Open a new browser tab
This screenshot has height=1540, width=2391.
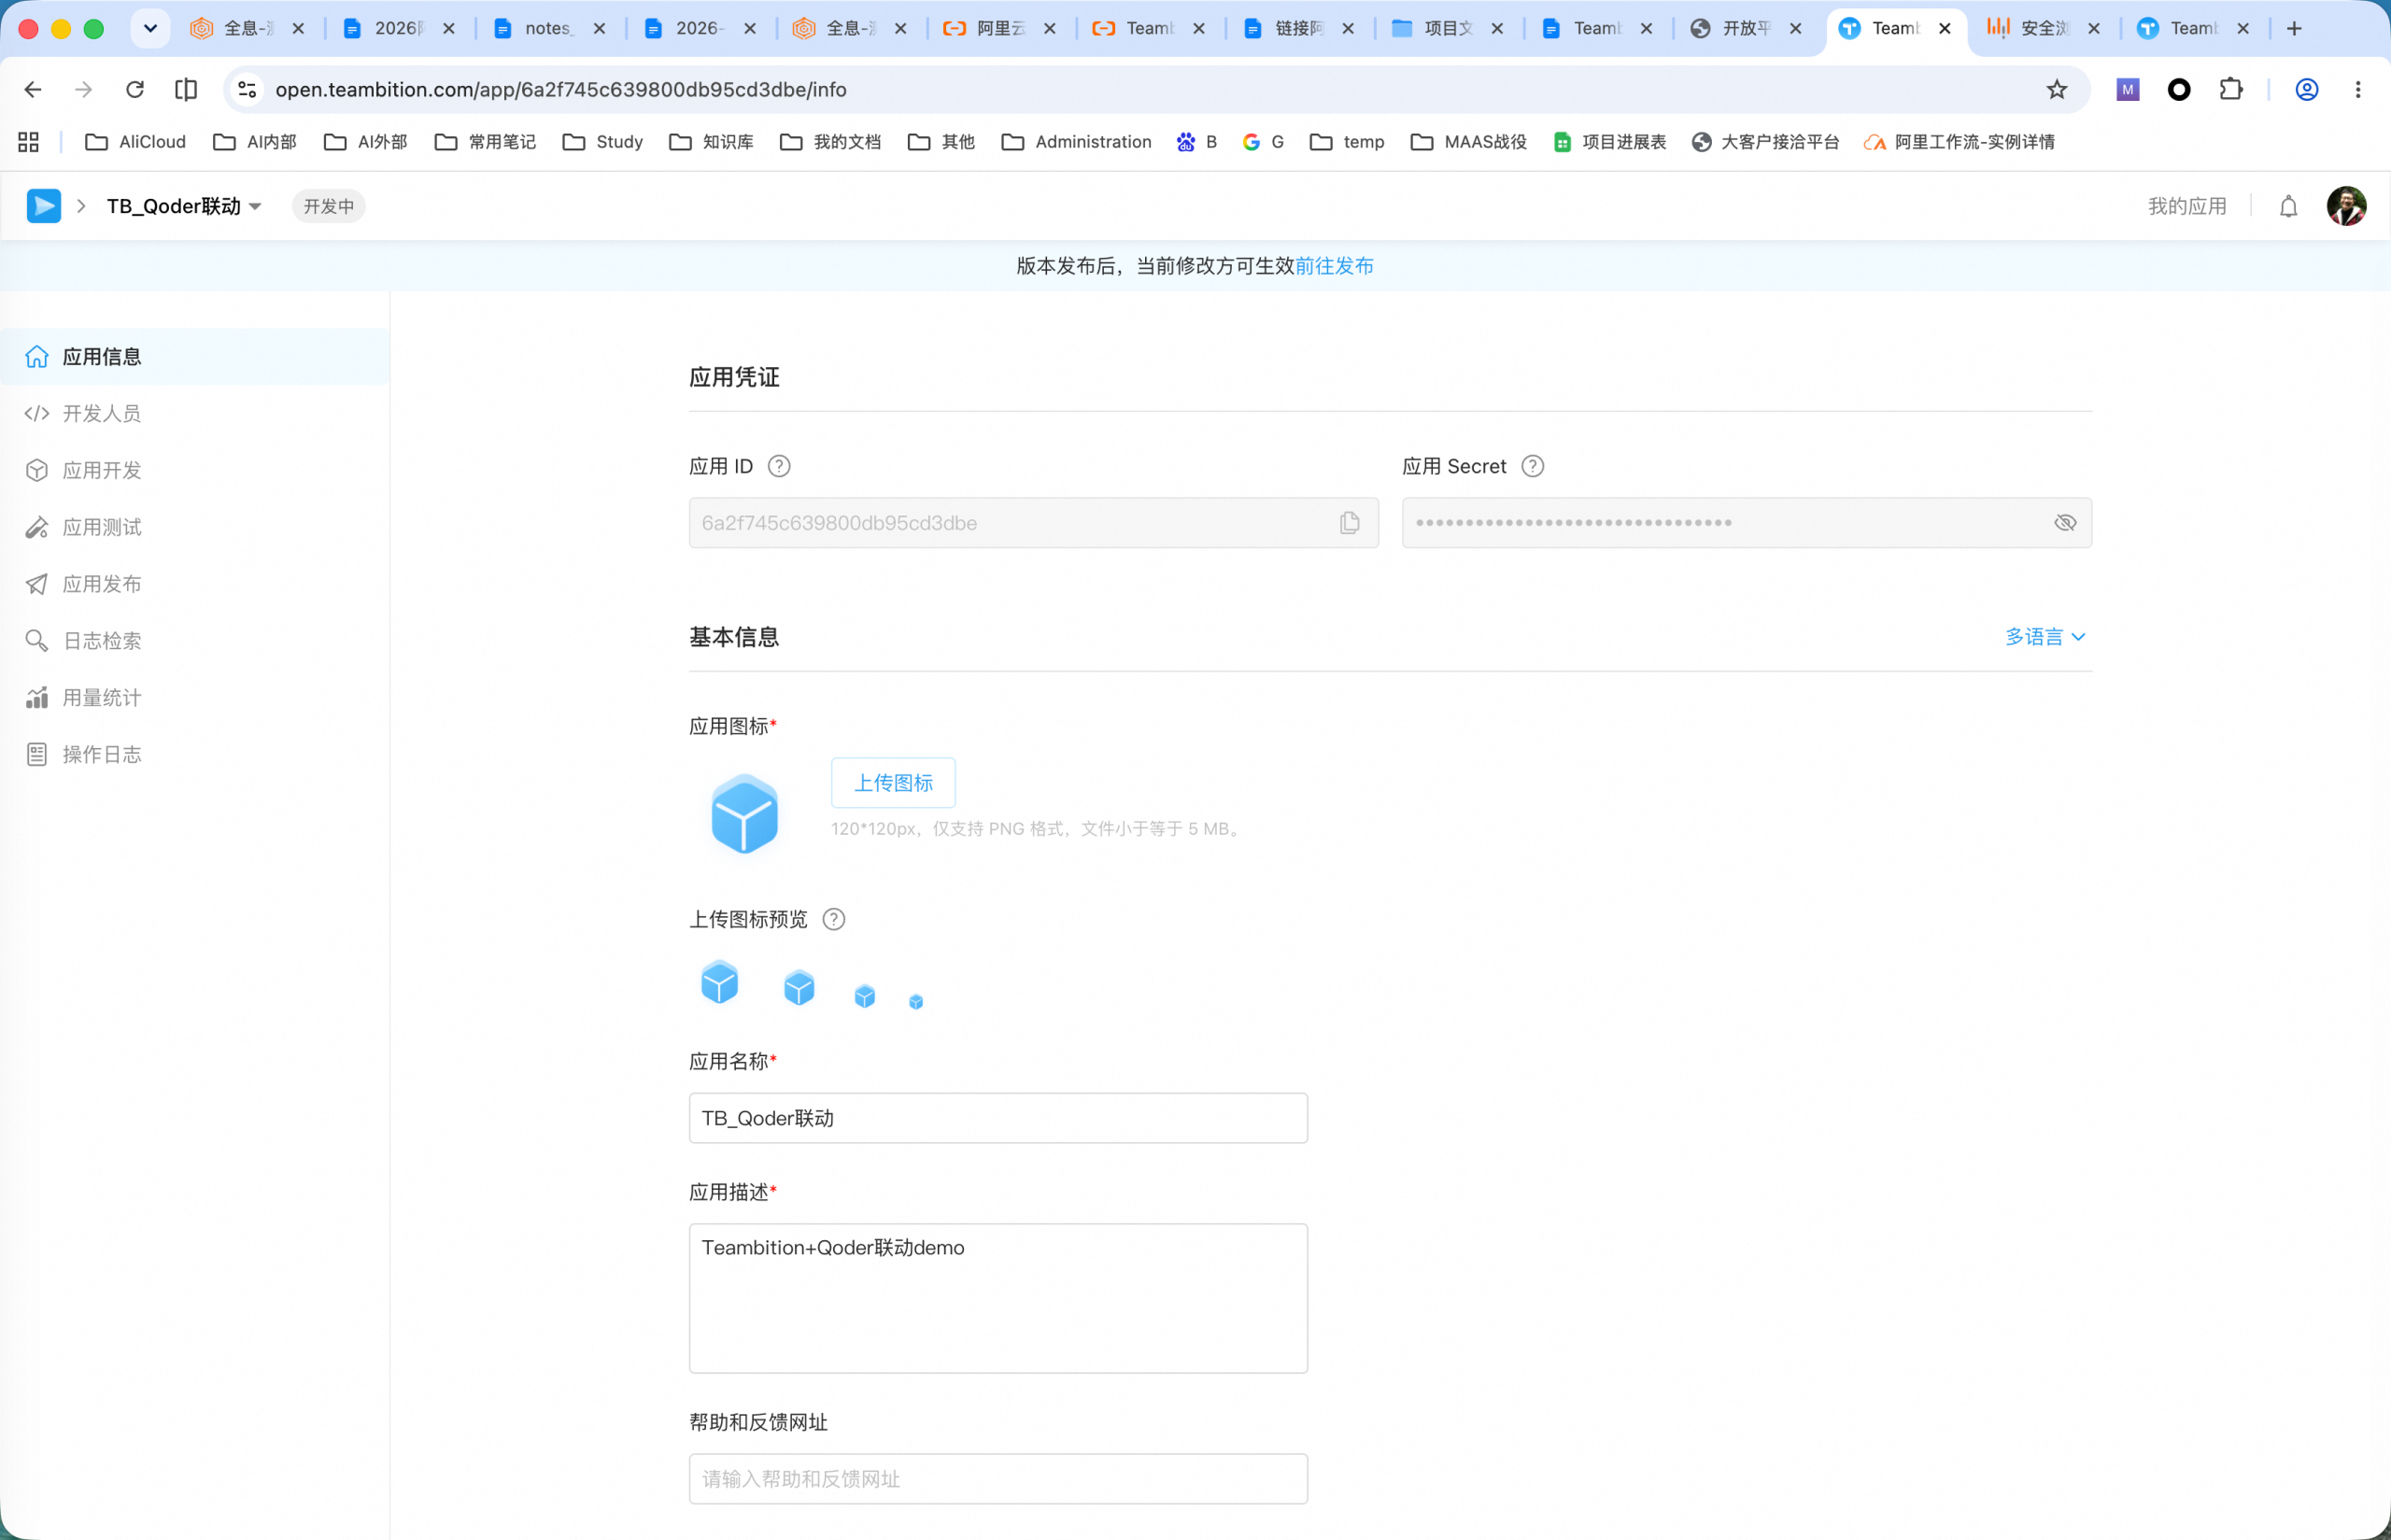coord(2294,29)
